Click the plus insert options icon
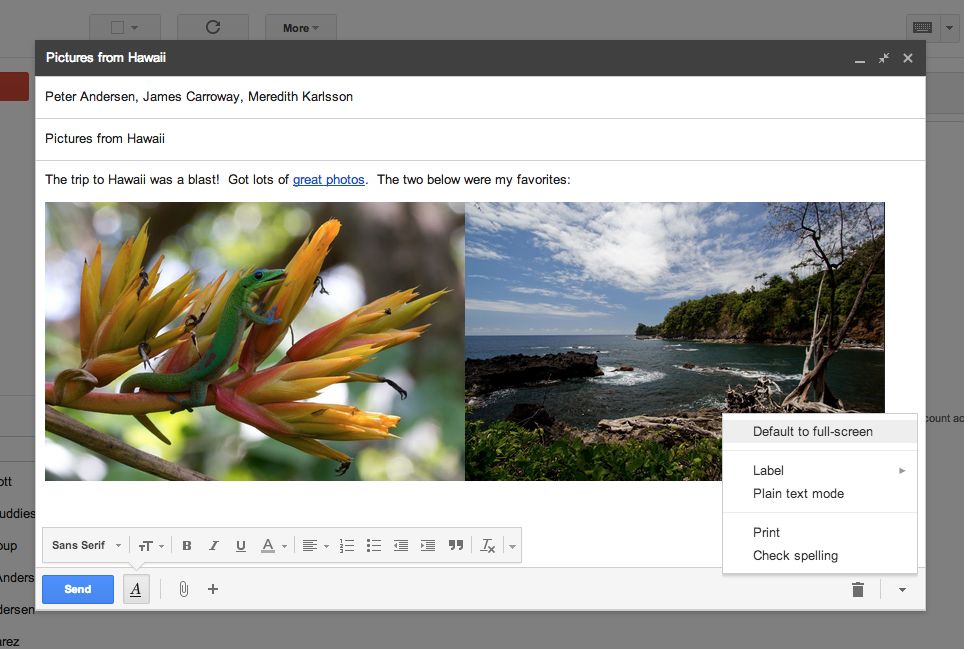The image size is (964, 649). coord(213,589)
